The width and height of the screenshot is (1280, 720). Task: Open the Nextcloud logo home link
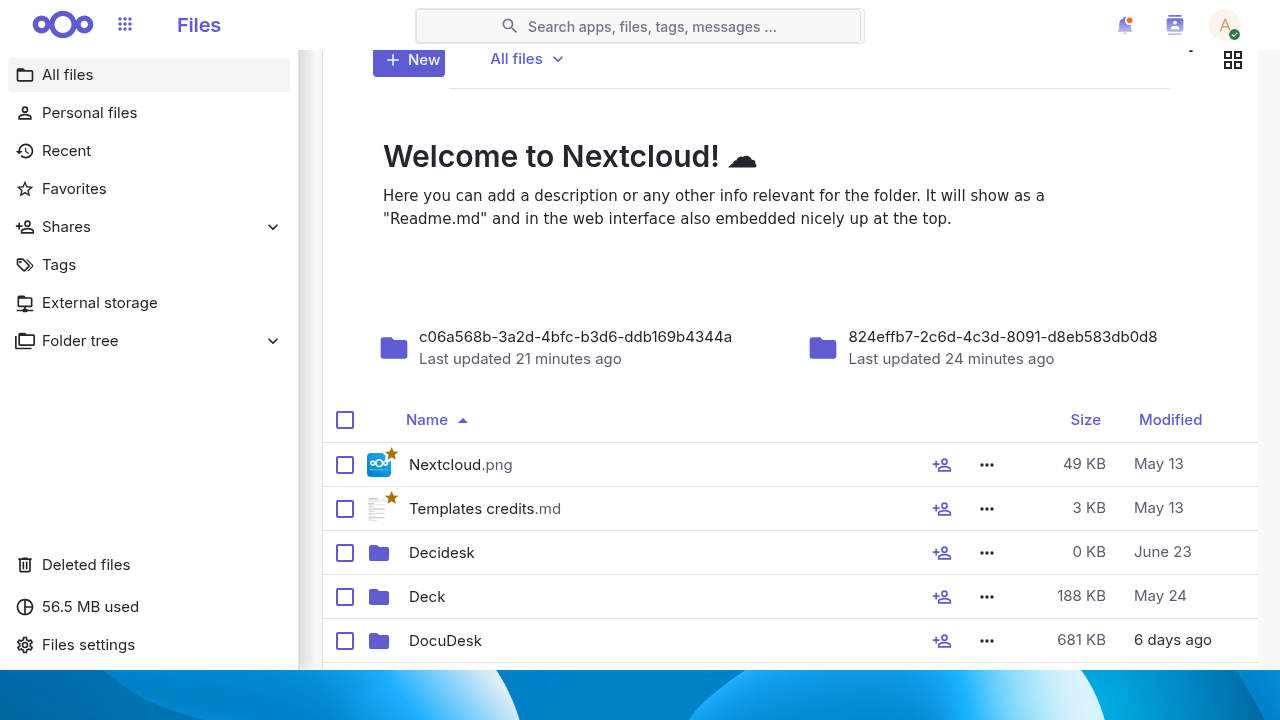[63, 25]
